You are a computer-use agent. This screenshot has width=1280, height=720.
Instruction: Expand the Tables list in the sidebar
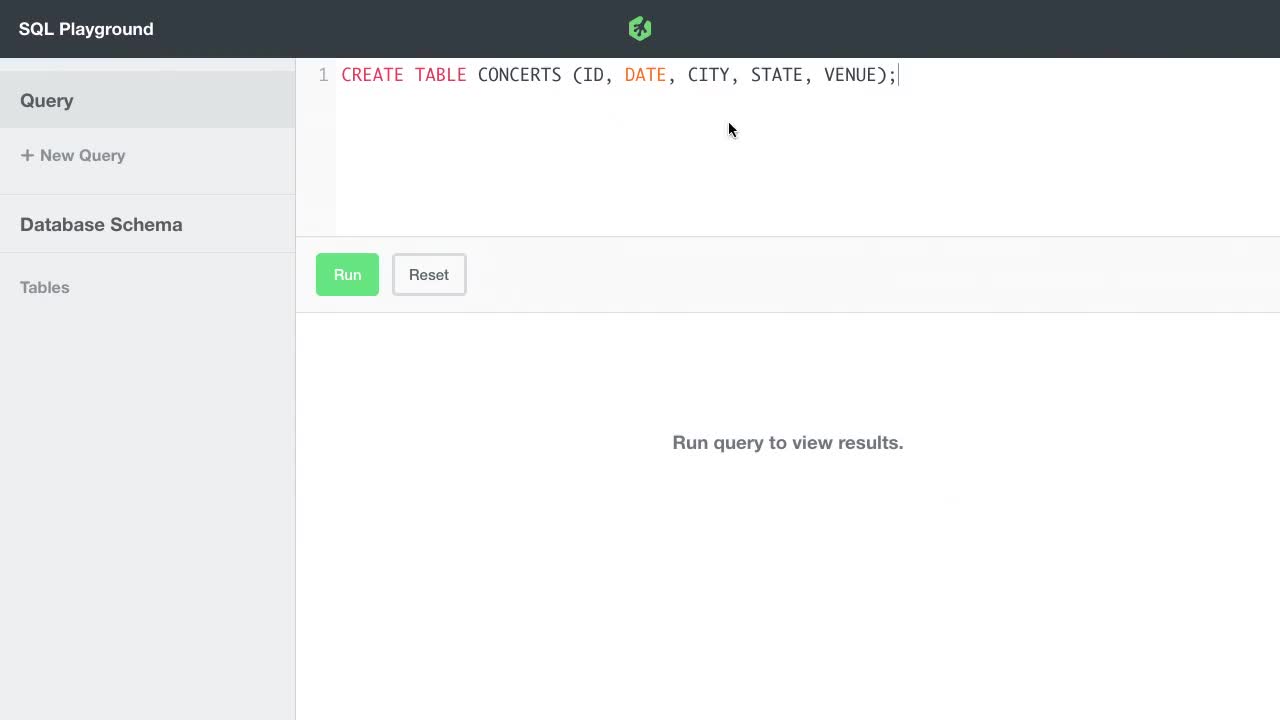[x=44, y=287]
